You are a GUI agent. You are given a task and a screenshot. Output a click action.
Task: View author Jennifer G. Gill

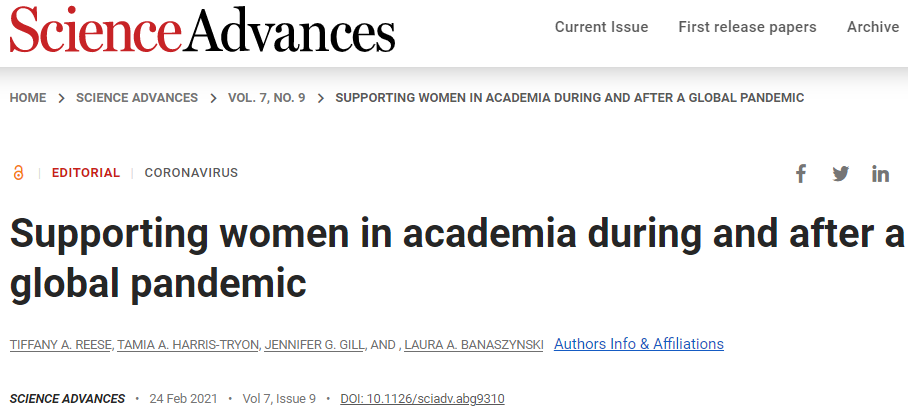click(314, 346)
